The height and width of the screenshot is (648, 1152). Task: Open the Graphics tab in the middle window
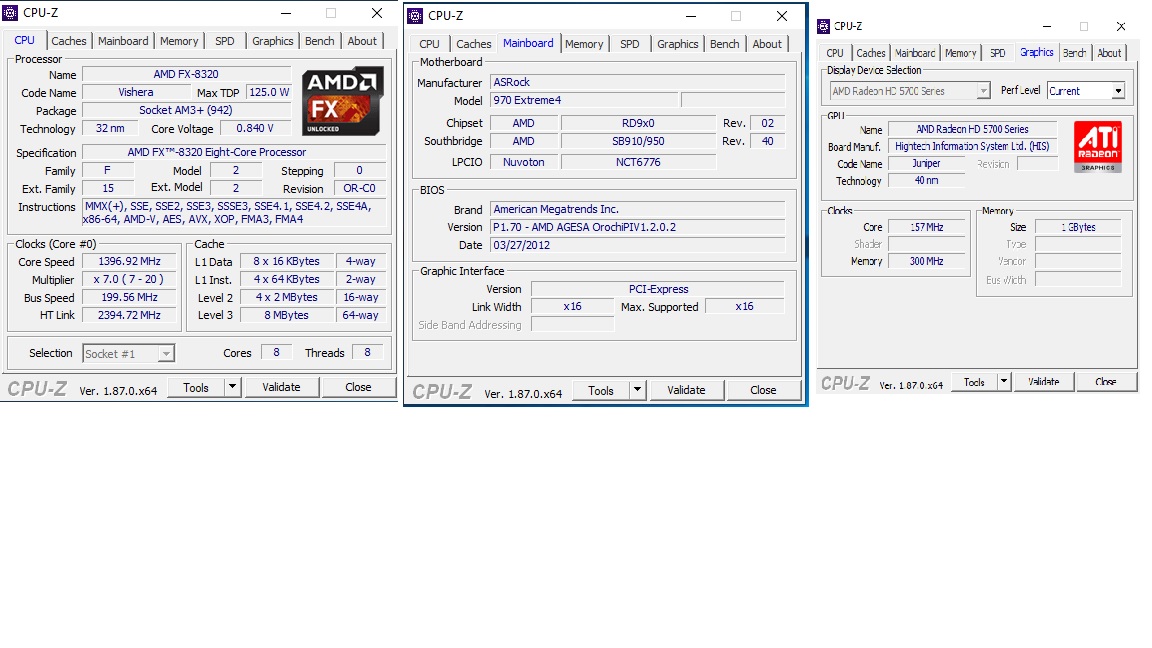point(677,44)
